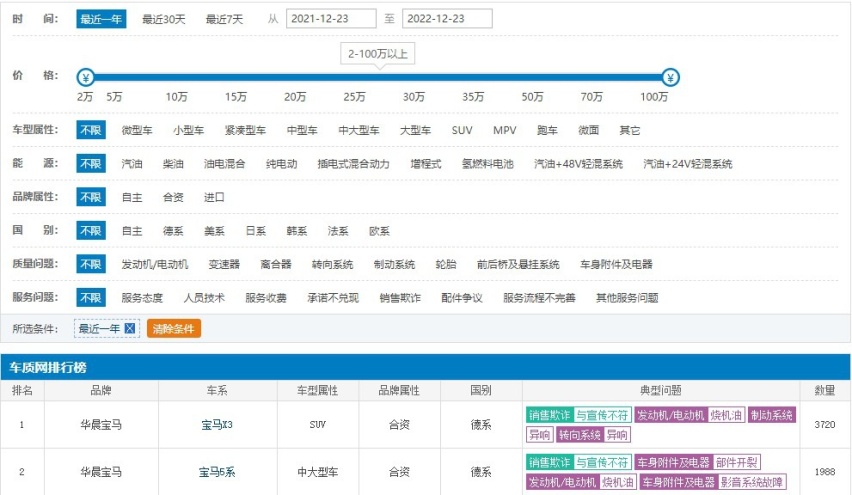Choose 德系 in 国别 filter row
This screenshot has height=495, width=852.
coord(173,231)
